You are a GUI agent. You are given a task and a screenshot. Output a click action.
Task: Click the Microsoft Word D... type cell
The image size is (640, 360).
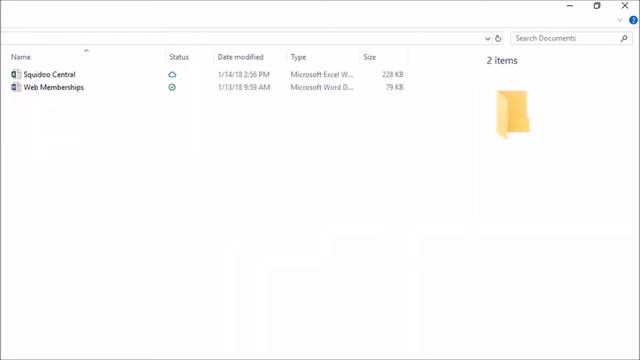click(x=322, y=87)
